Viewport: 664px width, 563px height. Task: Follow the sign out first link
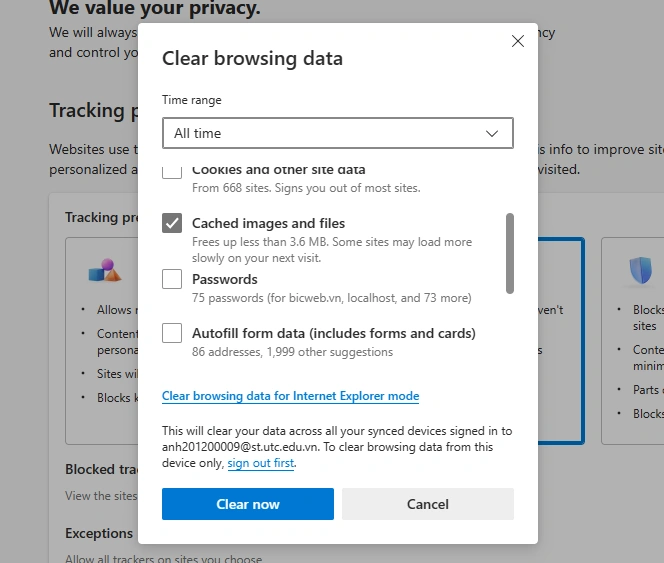pos(260,463)
